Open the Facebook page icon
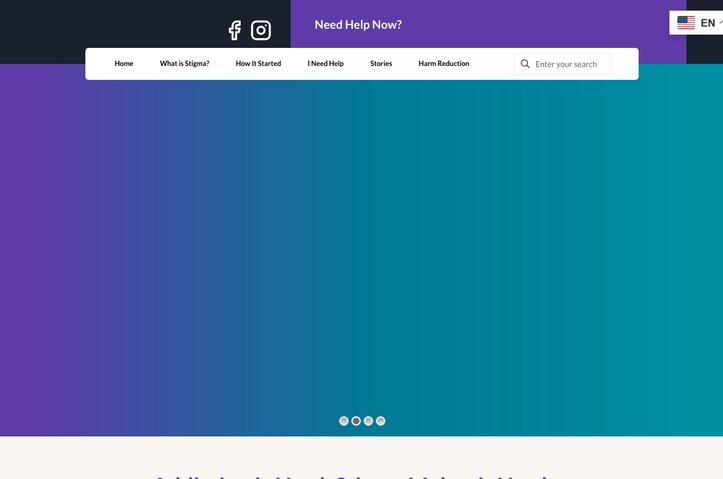Viewport: 723px width, 479px height. click(x=235, y=30)
